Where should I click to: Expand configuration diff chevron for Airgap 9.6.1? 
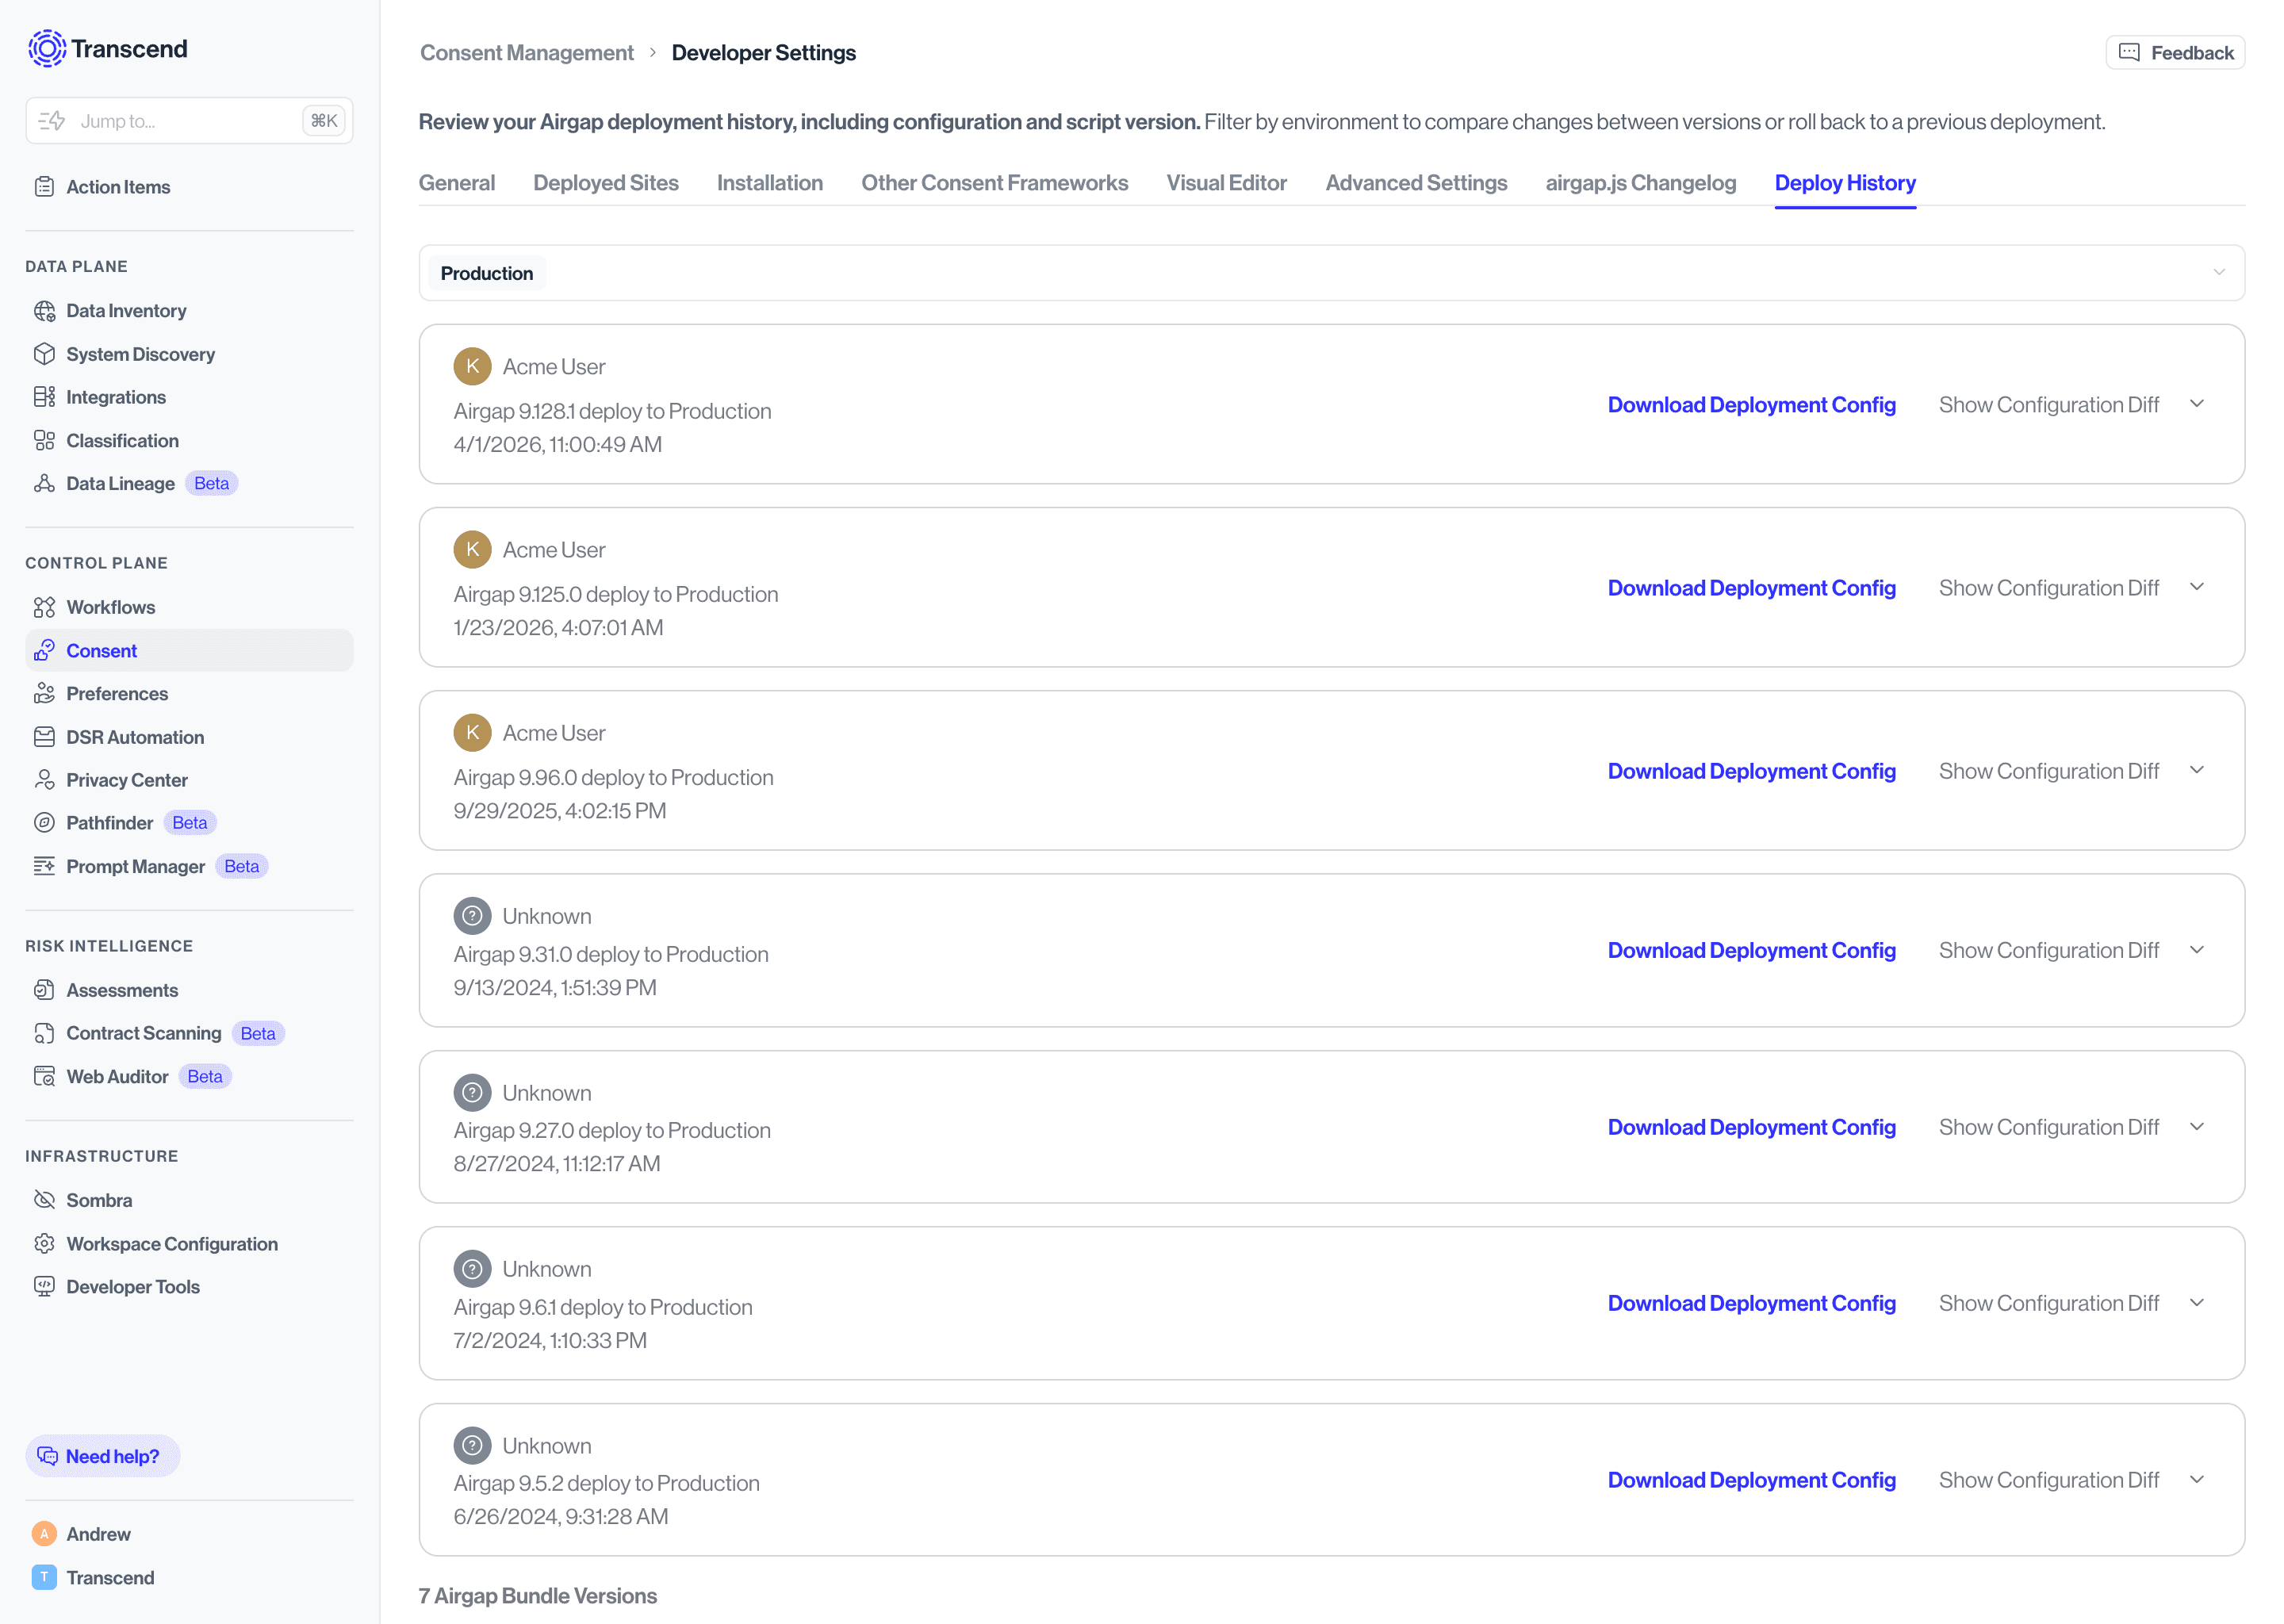pyautogui.click(x=2196, y=1303)
